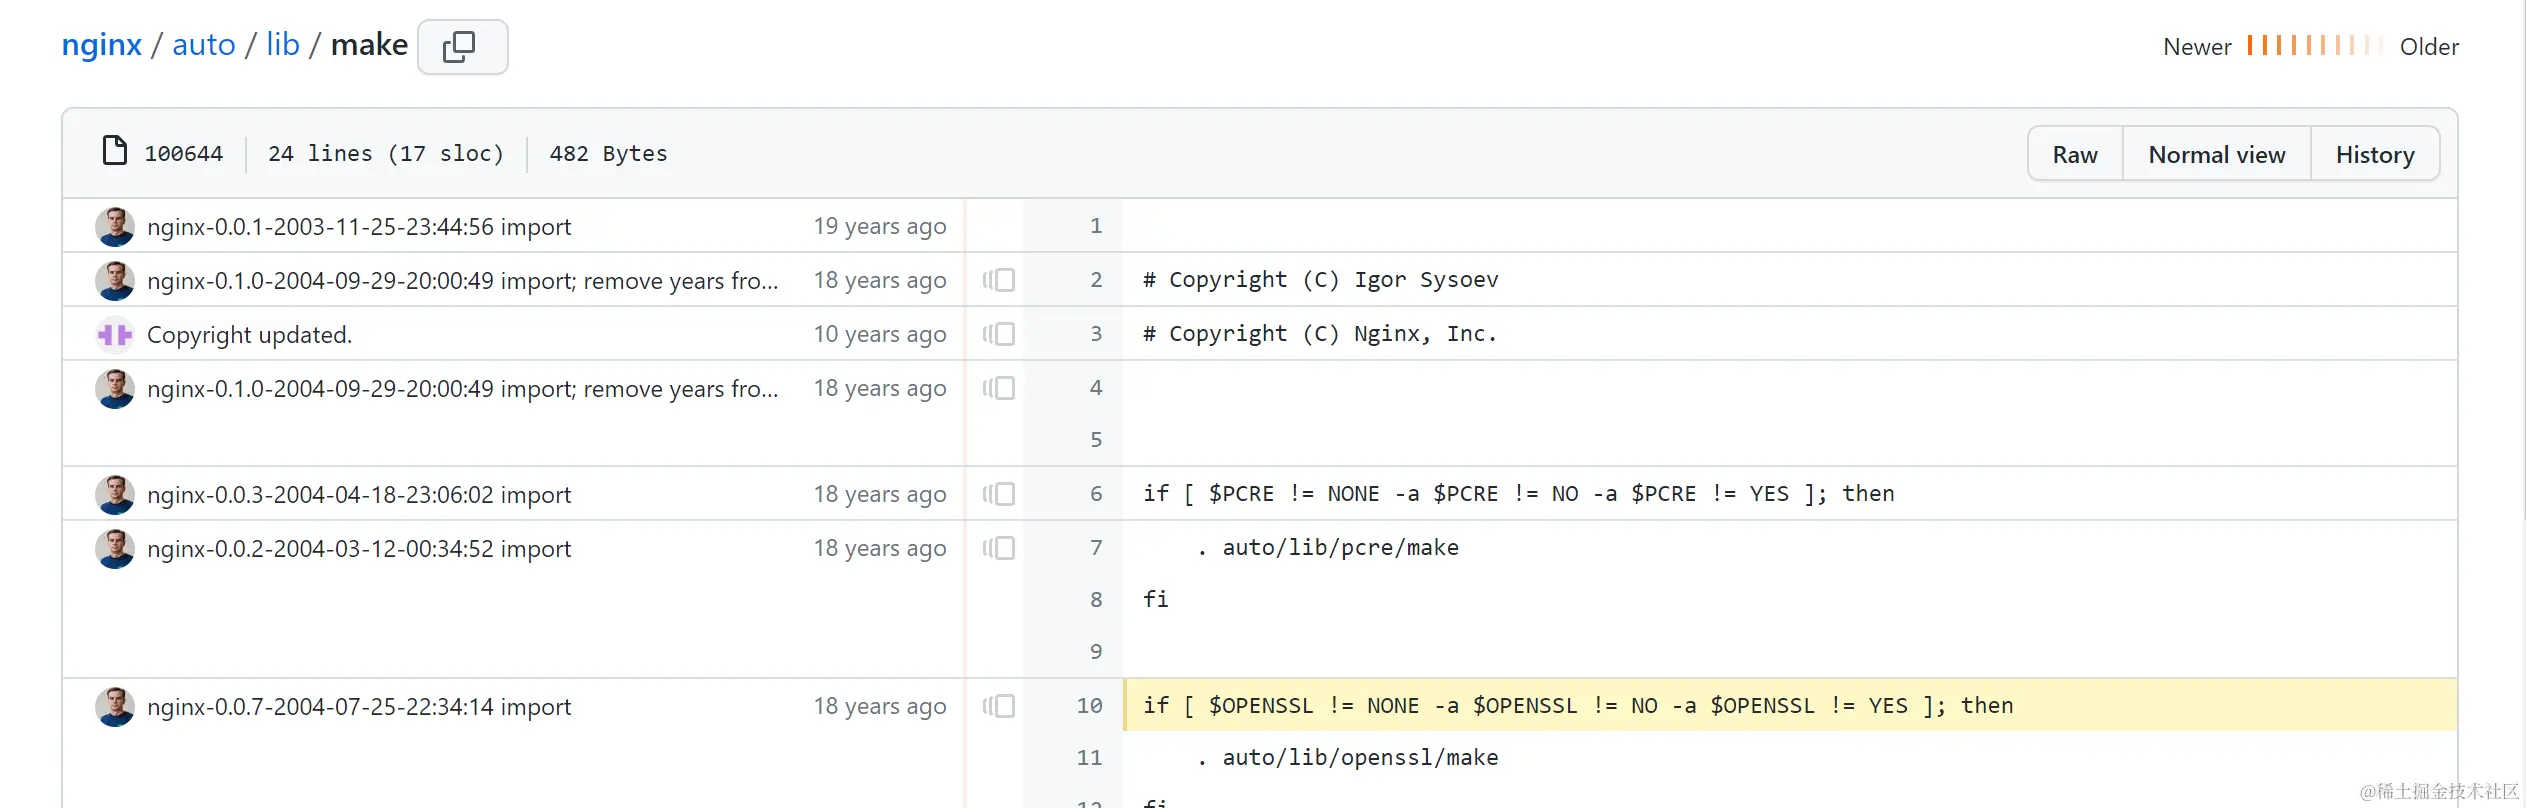
Task: Click the reblame icon on line 2
Action: point(999,280)
